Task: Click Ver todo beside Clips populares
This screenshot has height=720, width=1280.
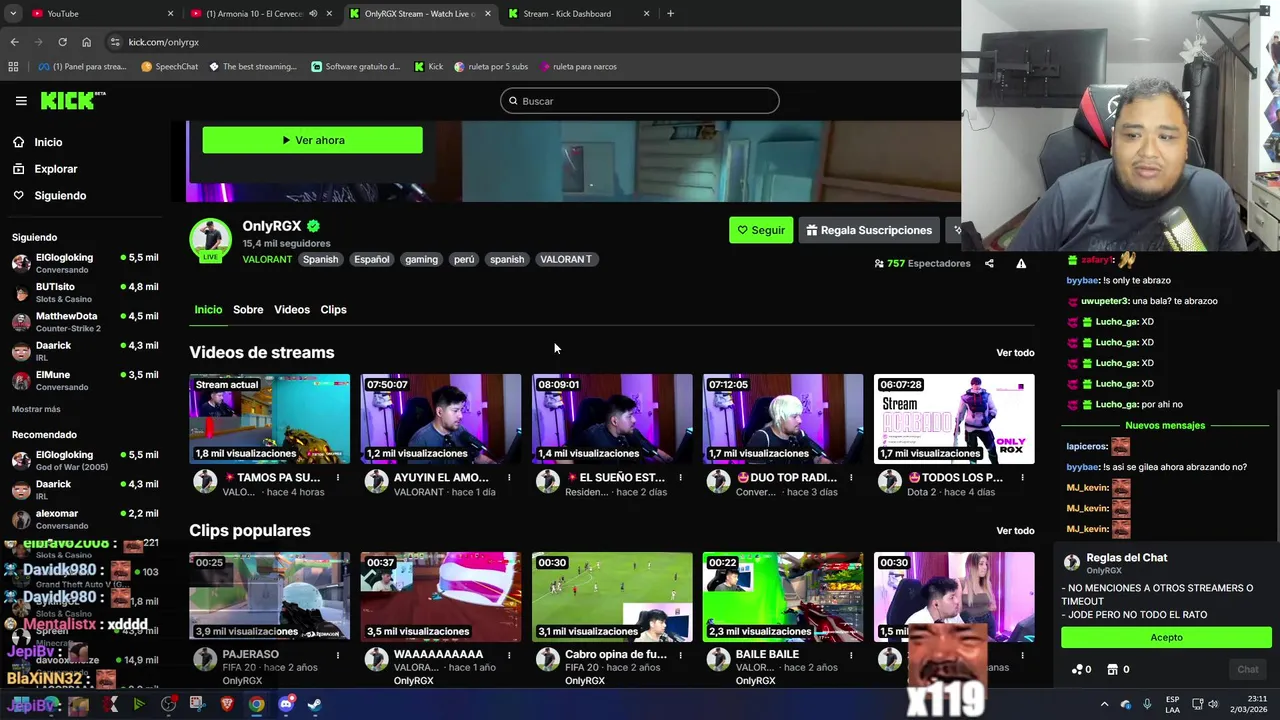Action: coord(1015,531)
